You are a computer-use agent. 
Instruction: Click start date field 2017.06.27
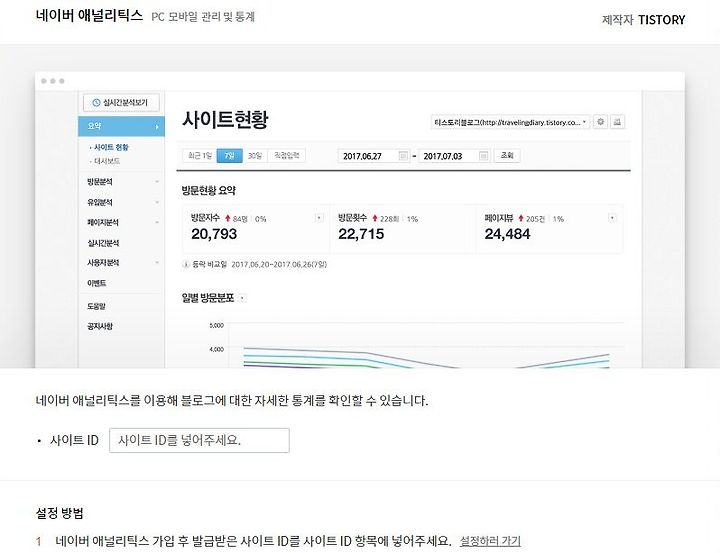(x=374, y=156)
